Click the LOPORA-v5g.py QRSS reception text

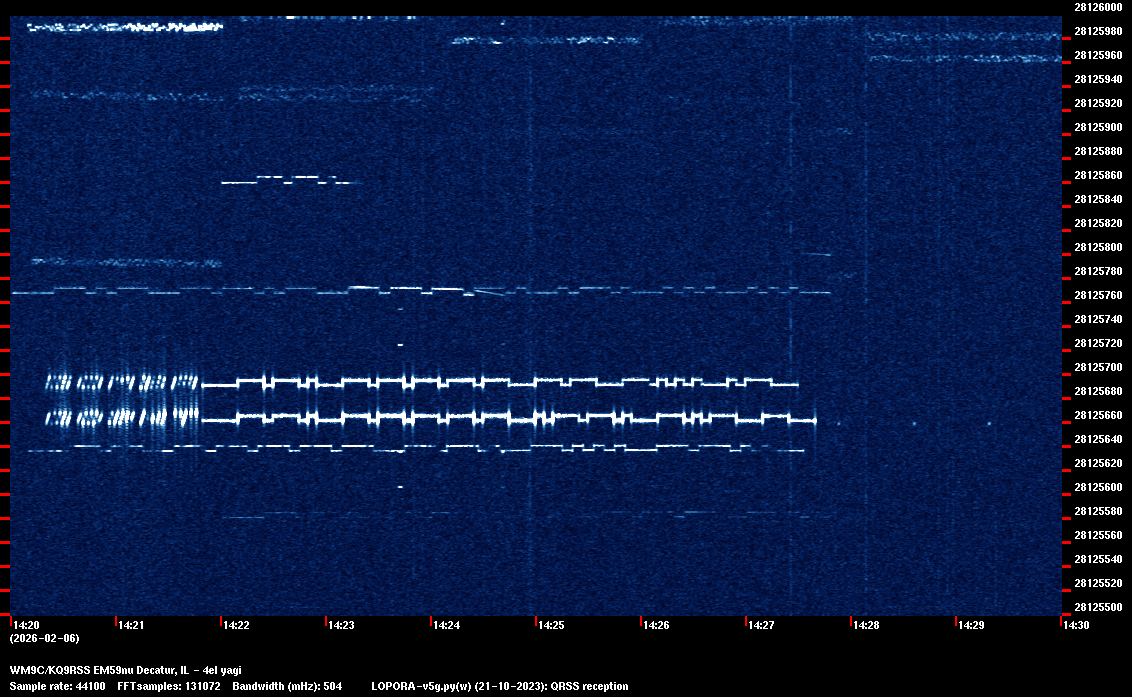pos(499,686)
